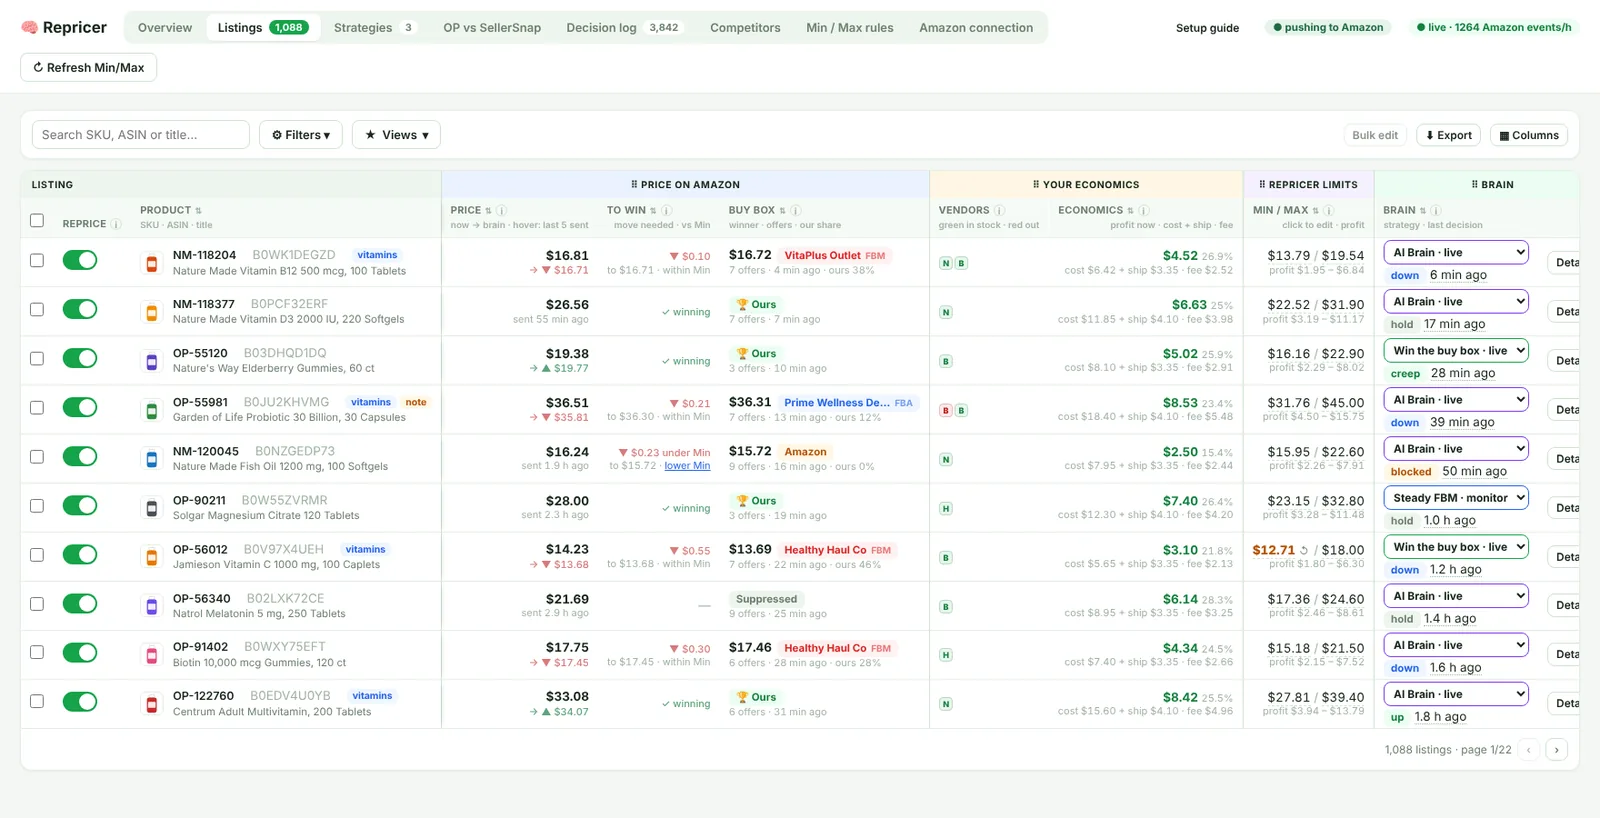The image size is (1600, 818).
Task: Click the info icon beside TO WIN header
Action: [x=667, y=211]
